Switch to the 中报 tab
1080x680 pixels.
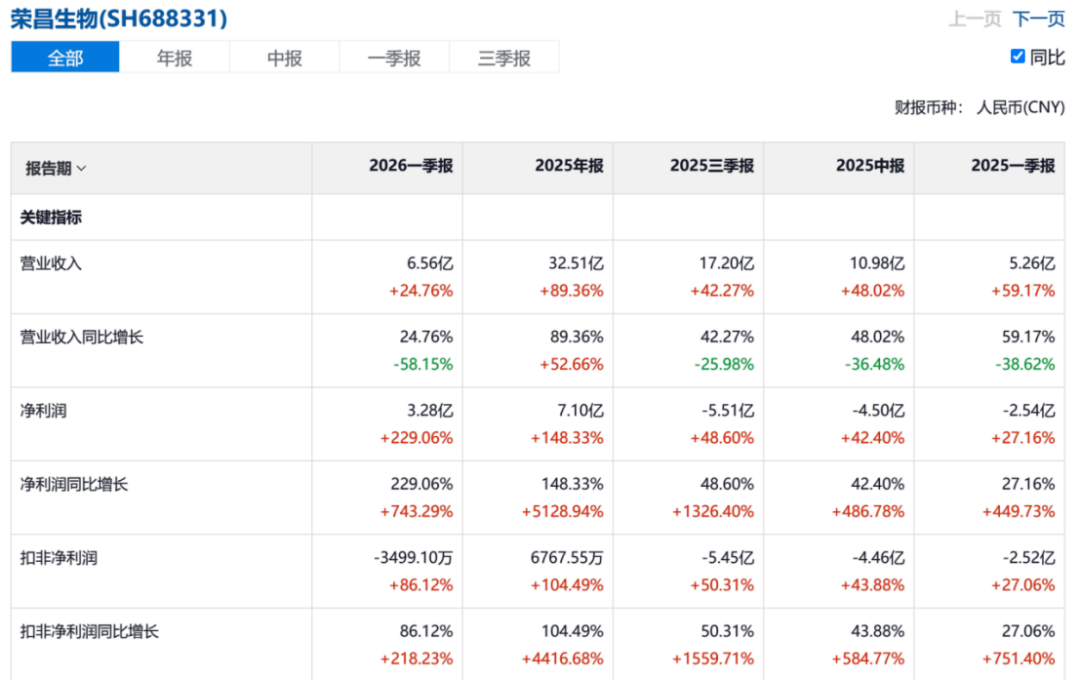pyautogui.click(x=284, y=58)
